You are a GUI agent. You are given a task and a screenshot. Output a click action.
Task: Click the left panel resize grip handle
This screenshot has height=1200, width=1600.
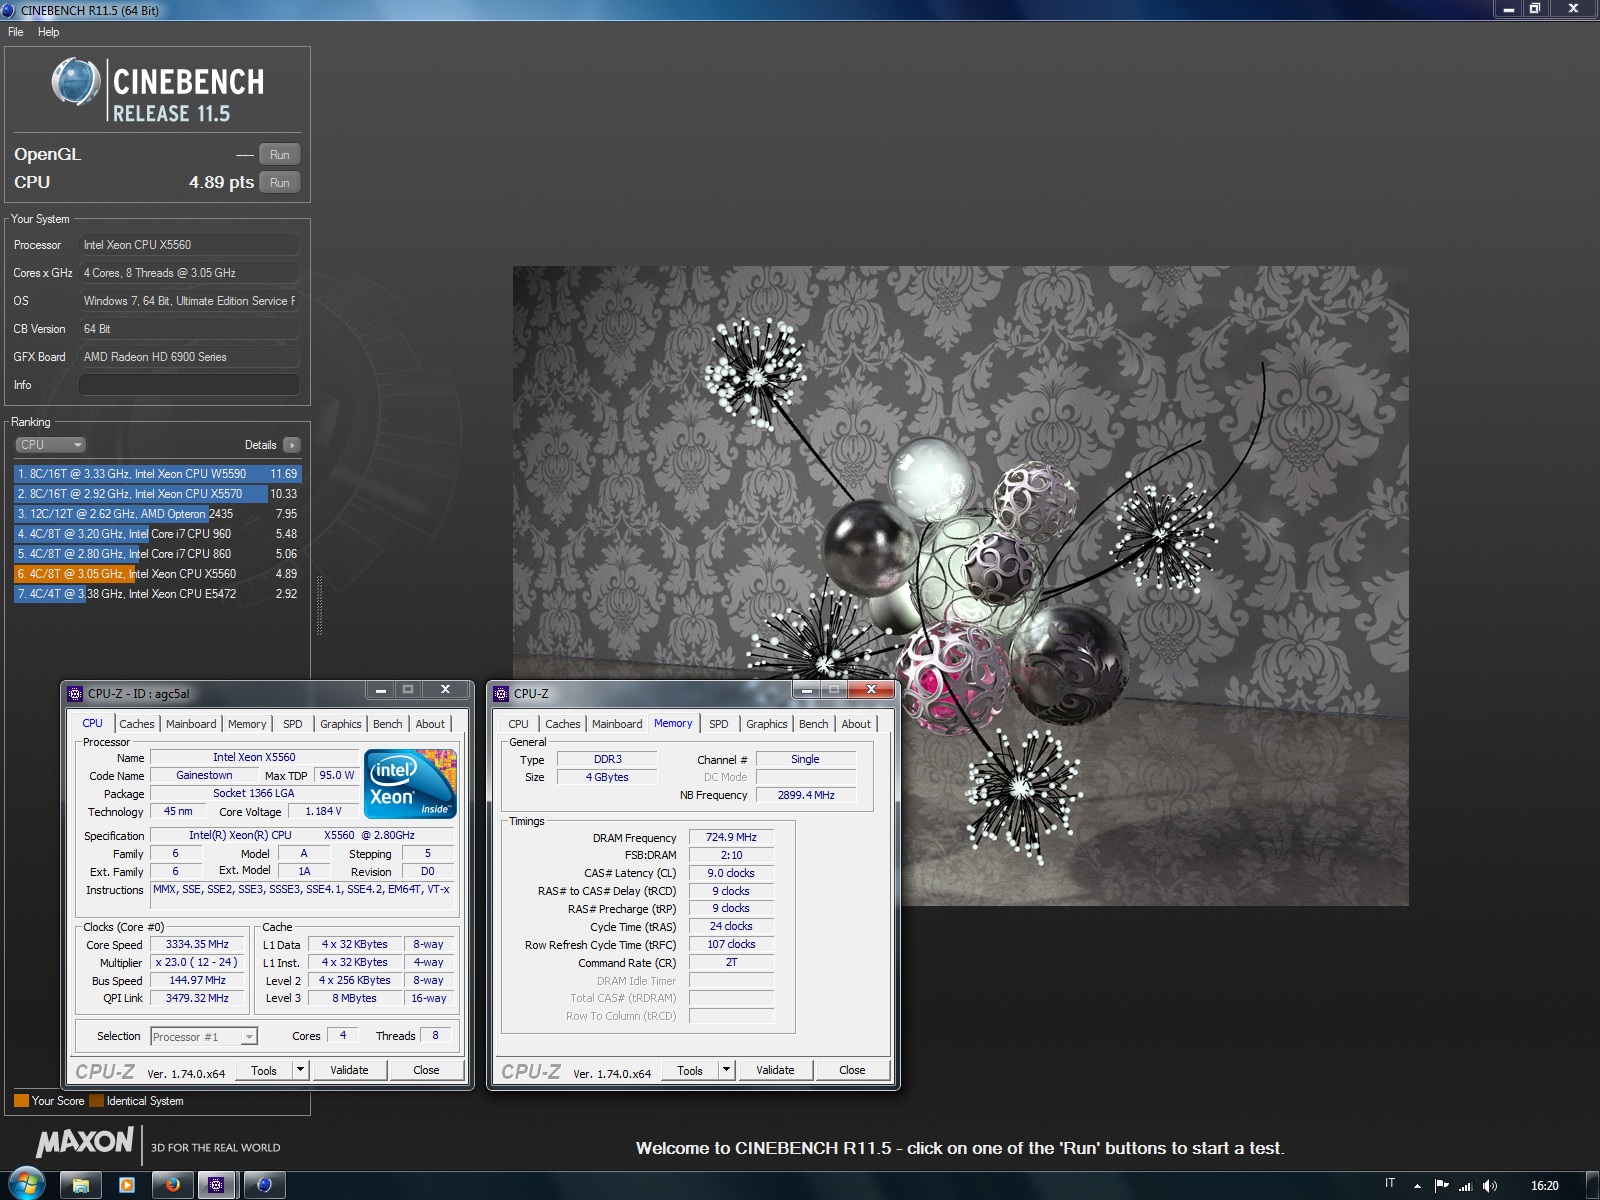[x=320, y=606]
